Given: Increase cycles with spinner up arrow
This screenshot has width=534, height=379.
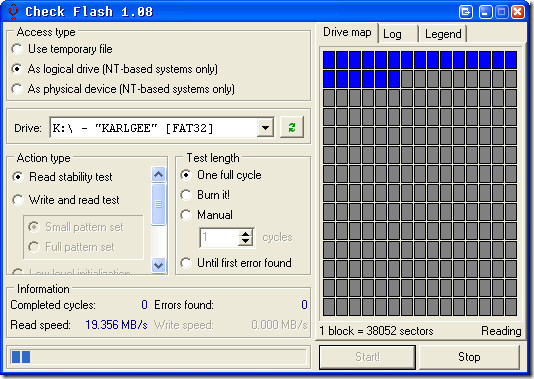Looking at the screenshot, I should point(245,234).
